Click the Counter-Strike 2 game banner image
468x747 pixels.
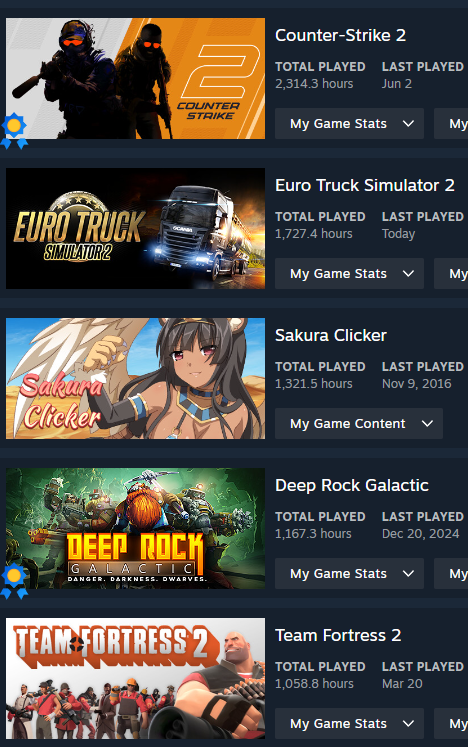point(135,79)
